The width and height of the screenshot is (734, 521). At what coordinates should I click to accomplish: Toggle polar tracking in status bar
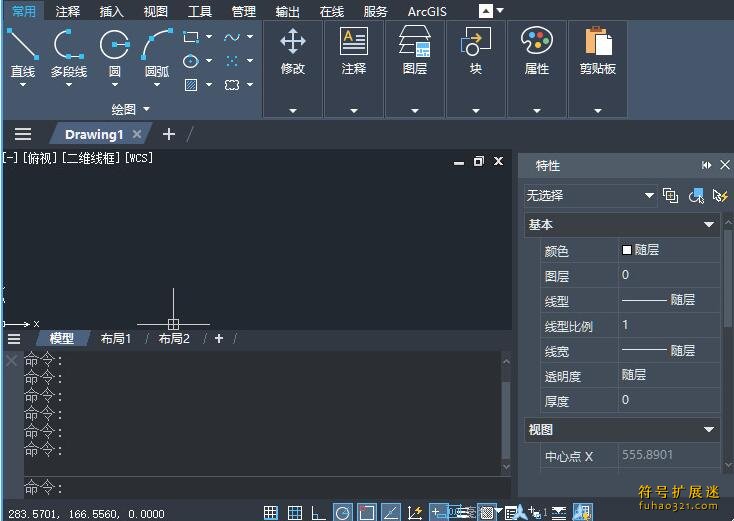(x=343, y=513)
